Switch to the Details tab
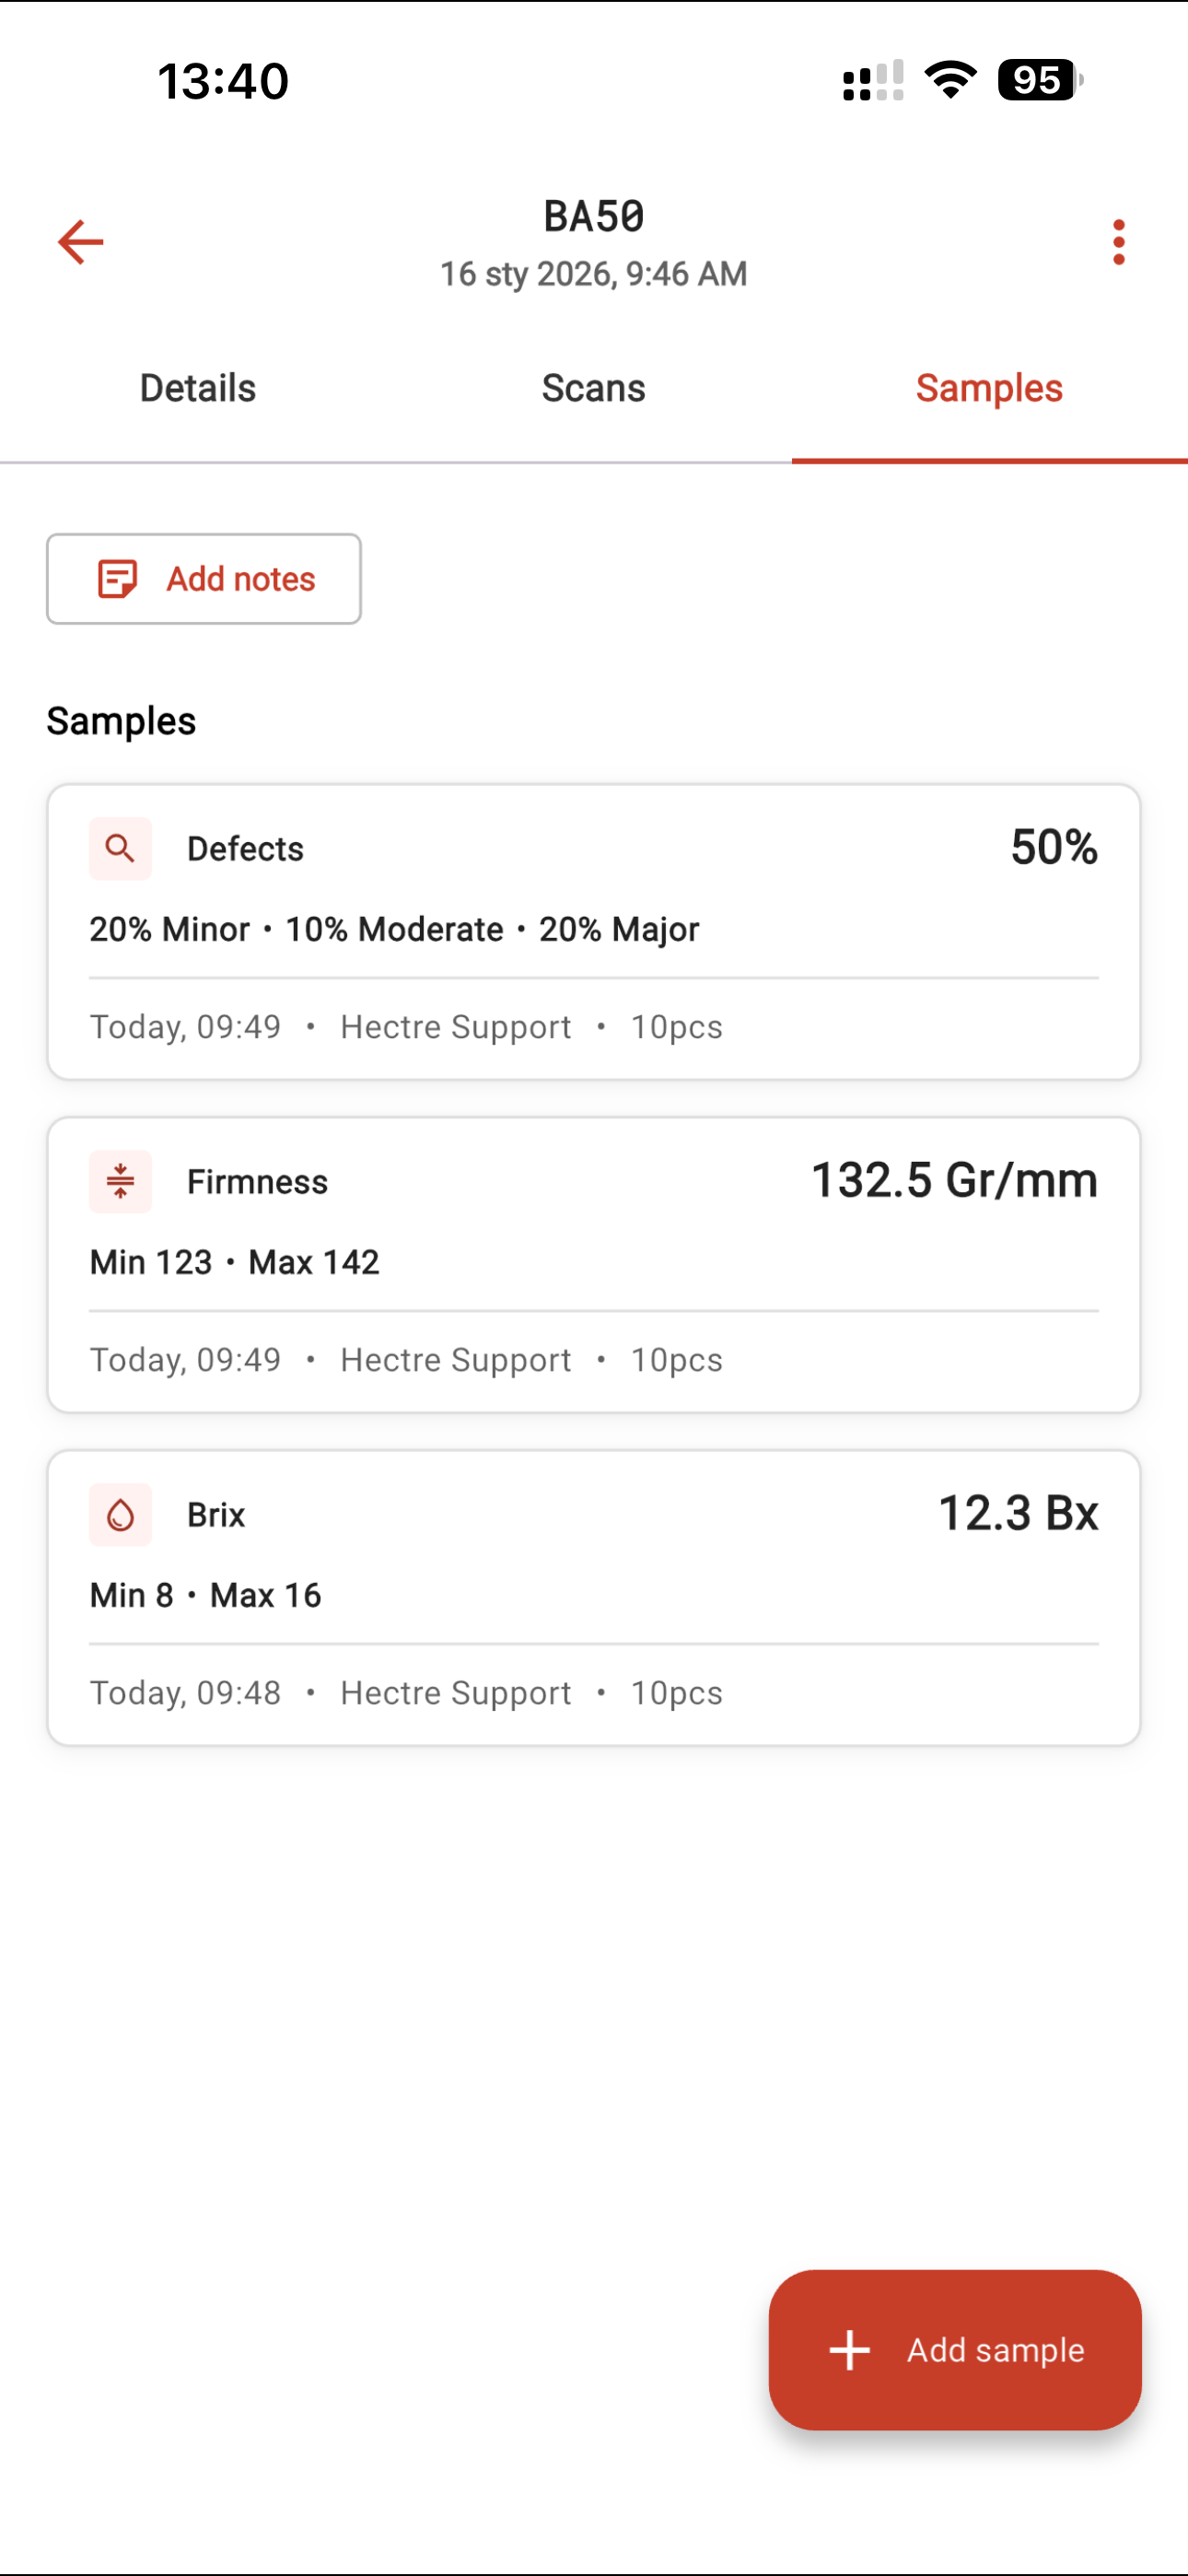The image size is (1188, 2576). [x=198, y=388]
